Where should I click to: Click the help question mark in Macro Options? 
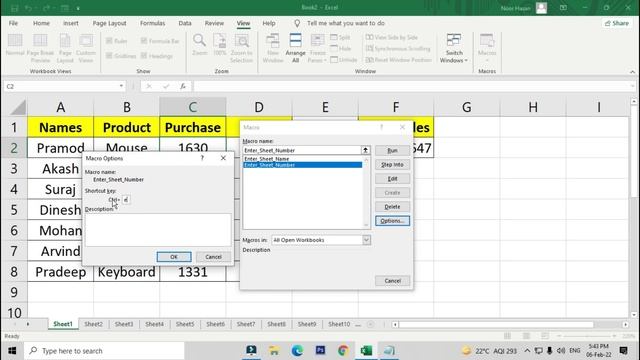202,158
